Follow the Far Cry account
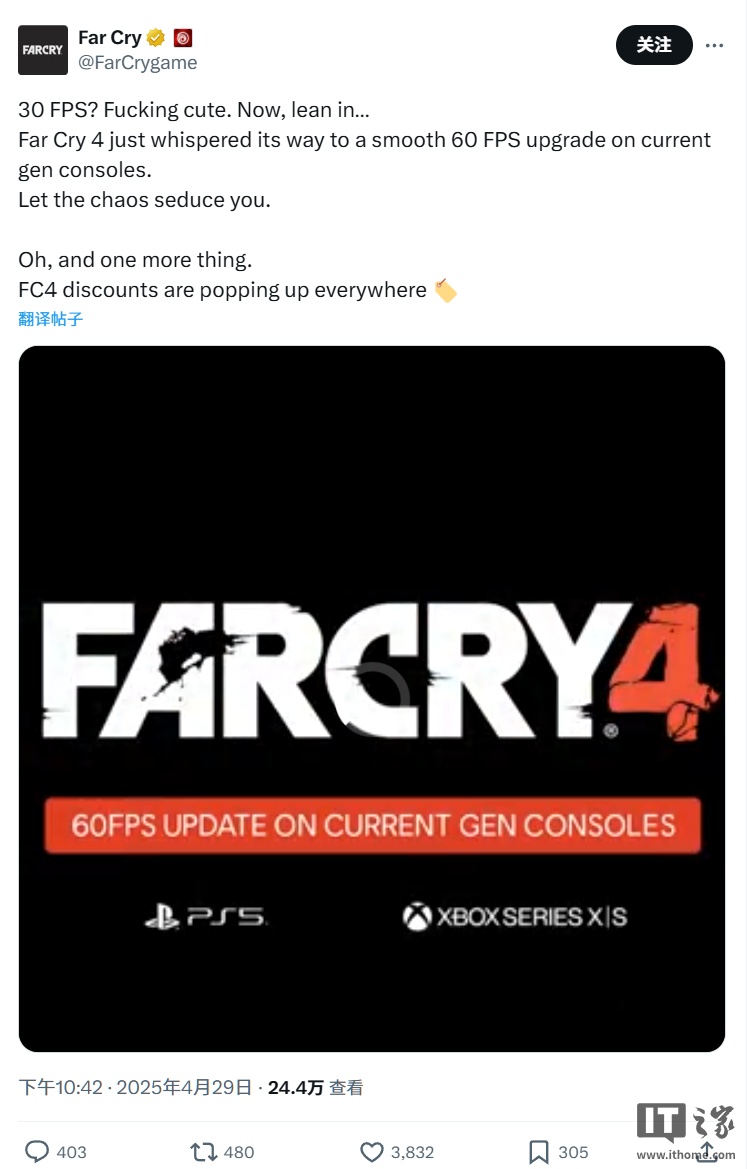Image resolution: width=747 pixels, height=1169 pixels. (654, 45)
